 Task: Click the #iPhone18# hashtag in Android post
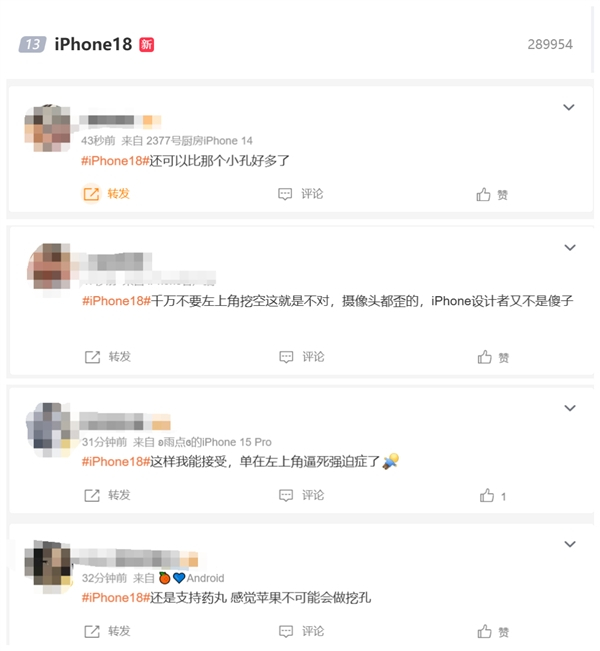[116, 597]
